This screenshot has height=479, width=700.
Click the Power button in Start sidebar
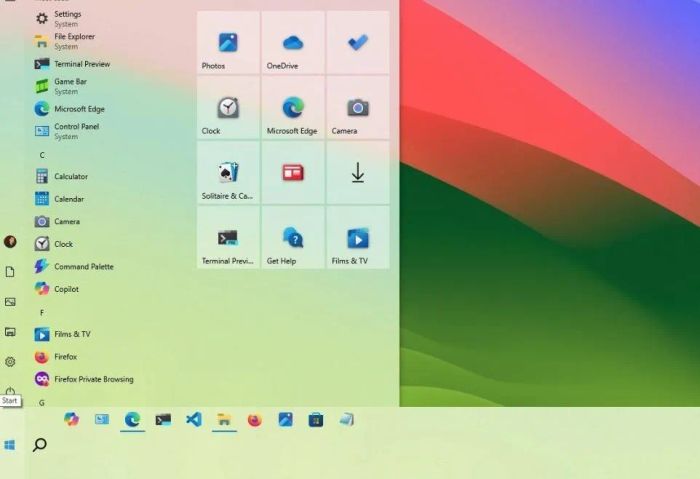pyautogui.click(x=10, y=392)
